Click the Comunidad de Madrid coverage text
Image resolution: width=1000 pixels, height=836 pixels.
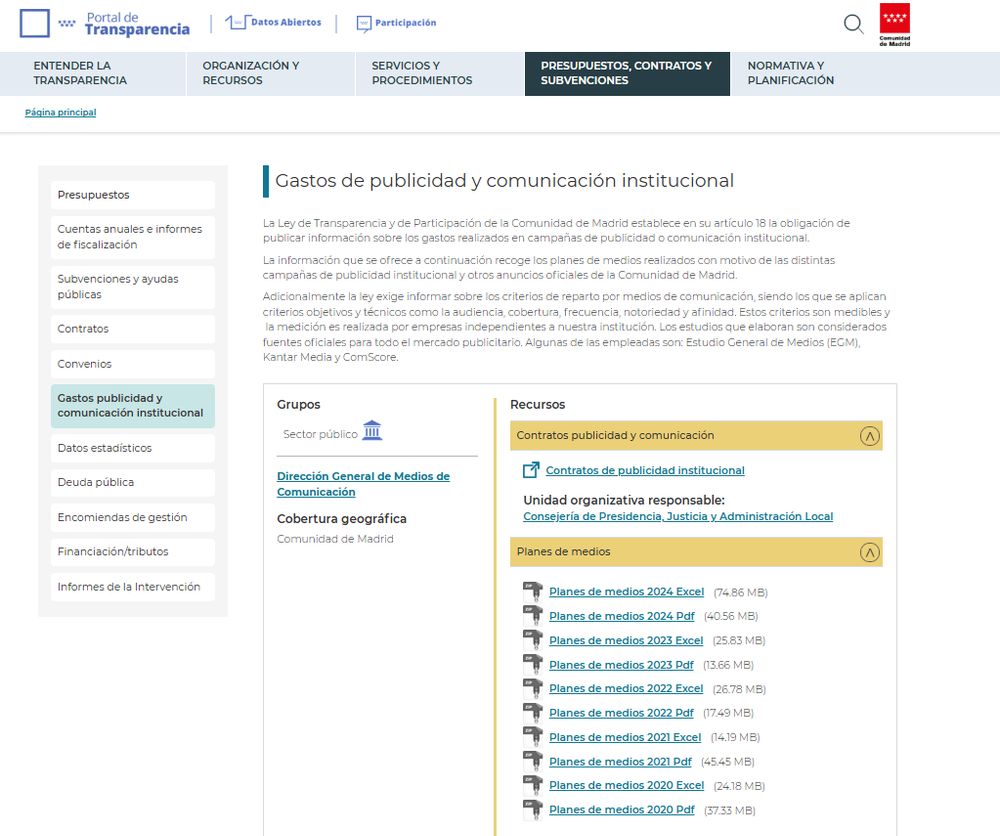[x=335, y=539]
